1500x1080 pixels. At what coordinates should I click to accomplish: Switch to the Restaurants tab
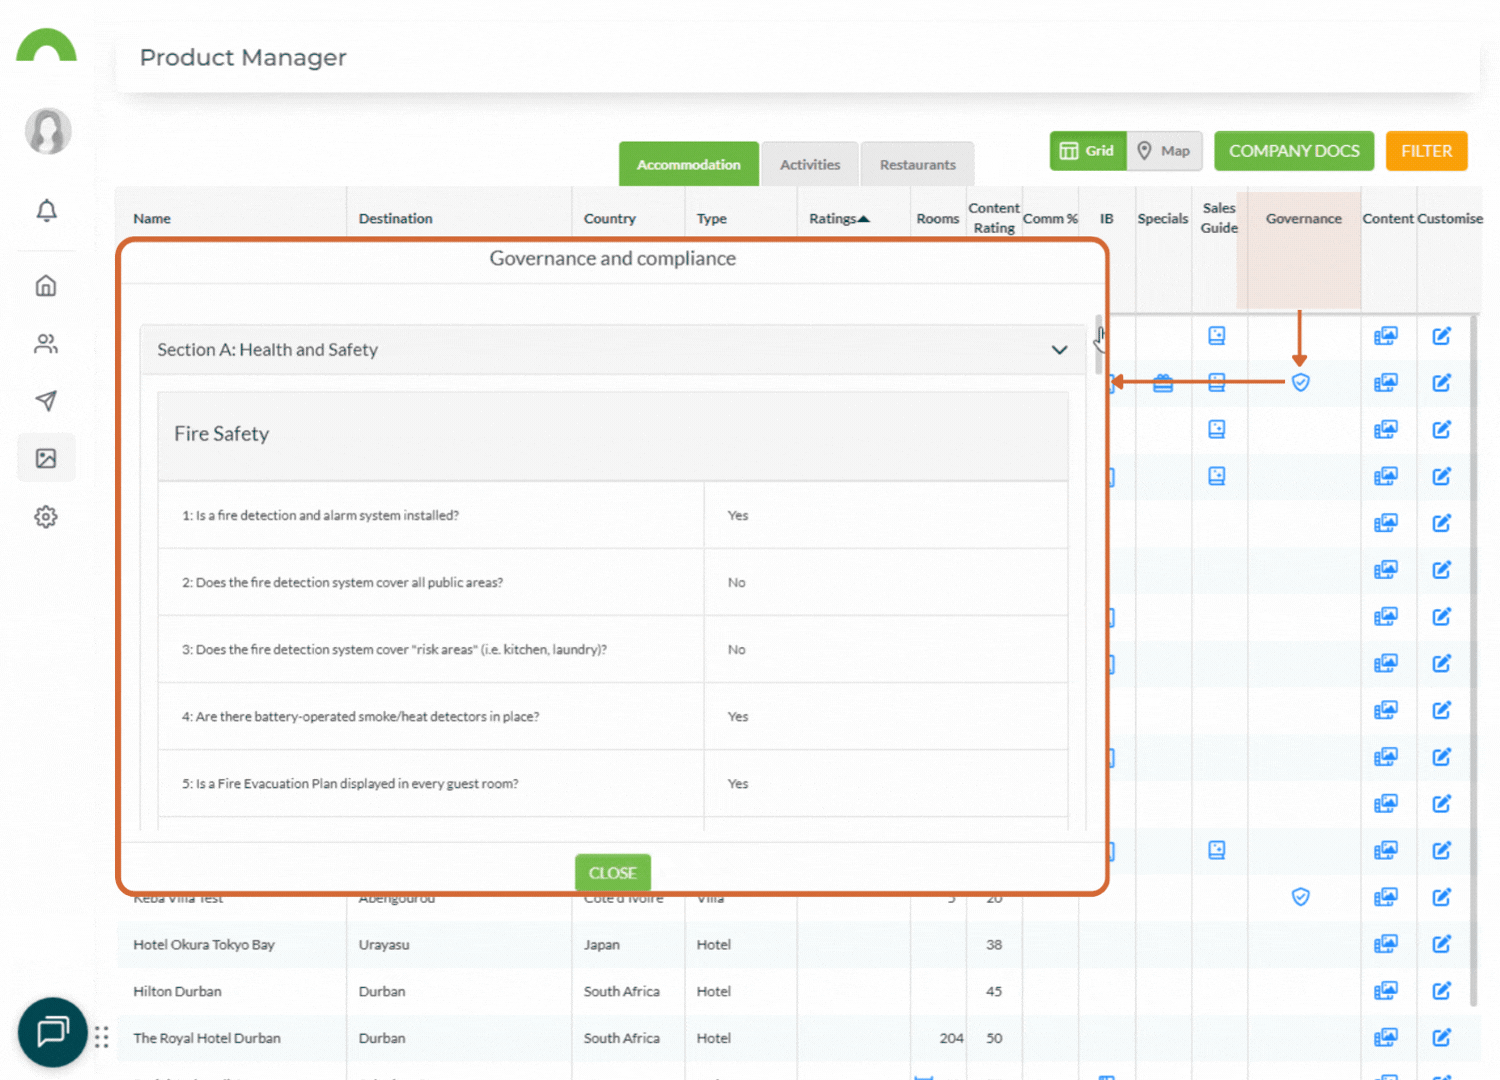[x=917, y=164]
